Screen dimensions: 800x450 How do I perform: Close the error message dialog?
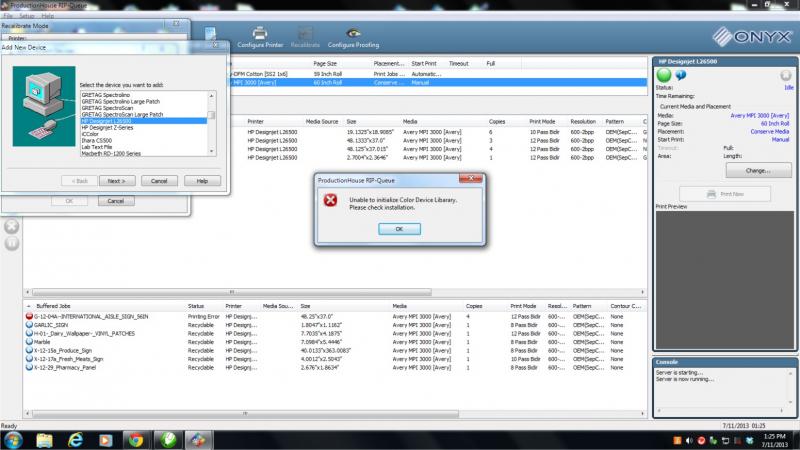pyautogui.click(x=471, y=178)
